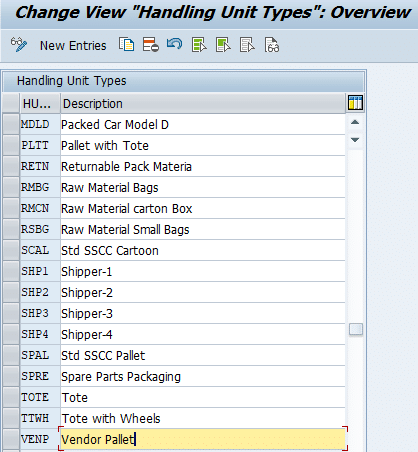Click the scroll up arrow in the table
Image resolution: width=418 pixels, height=452 pixels.
tap(355, 122)
